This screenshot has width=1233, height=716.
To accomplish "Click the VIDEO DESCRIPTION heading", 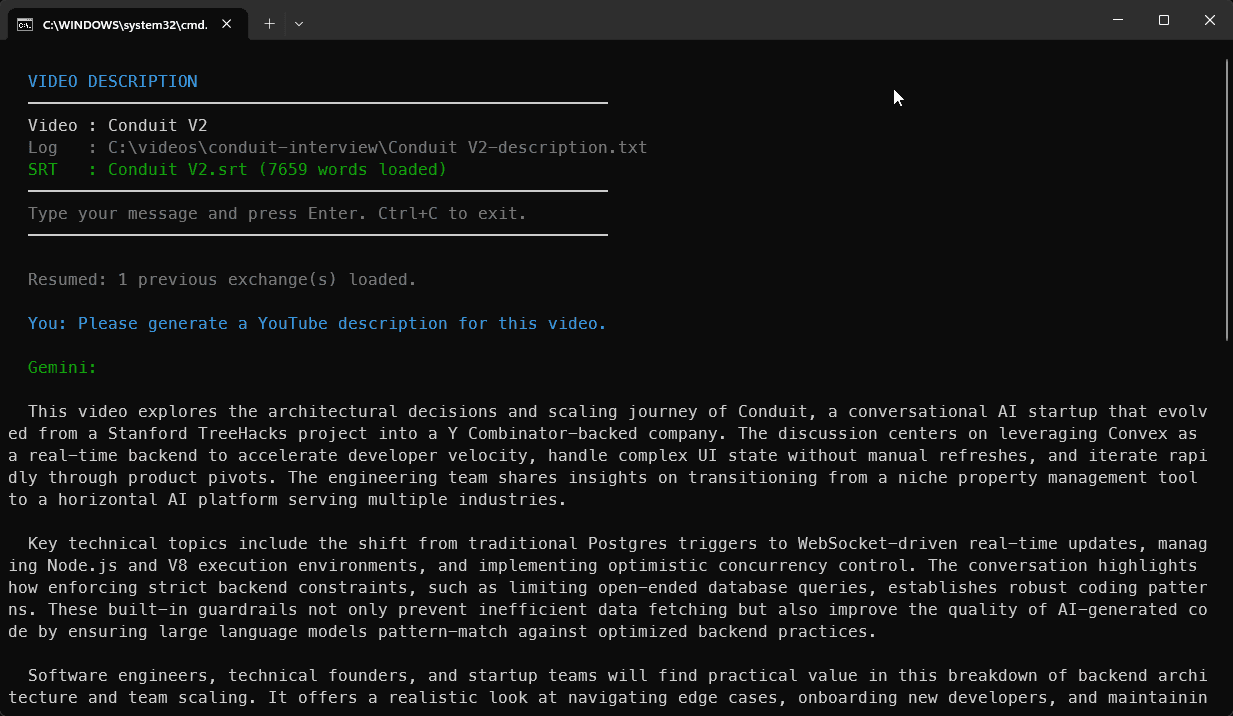I will tap(114, 81).
